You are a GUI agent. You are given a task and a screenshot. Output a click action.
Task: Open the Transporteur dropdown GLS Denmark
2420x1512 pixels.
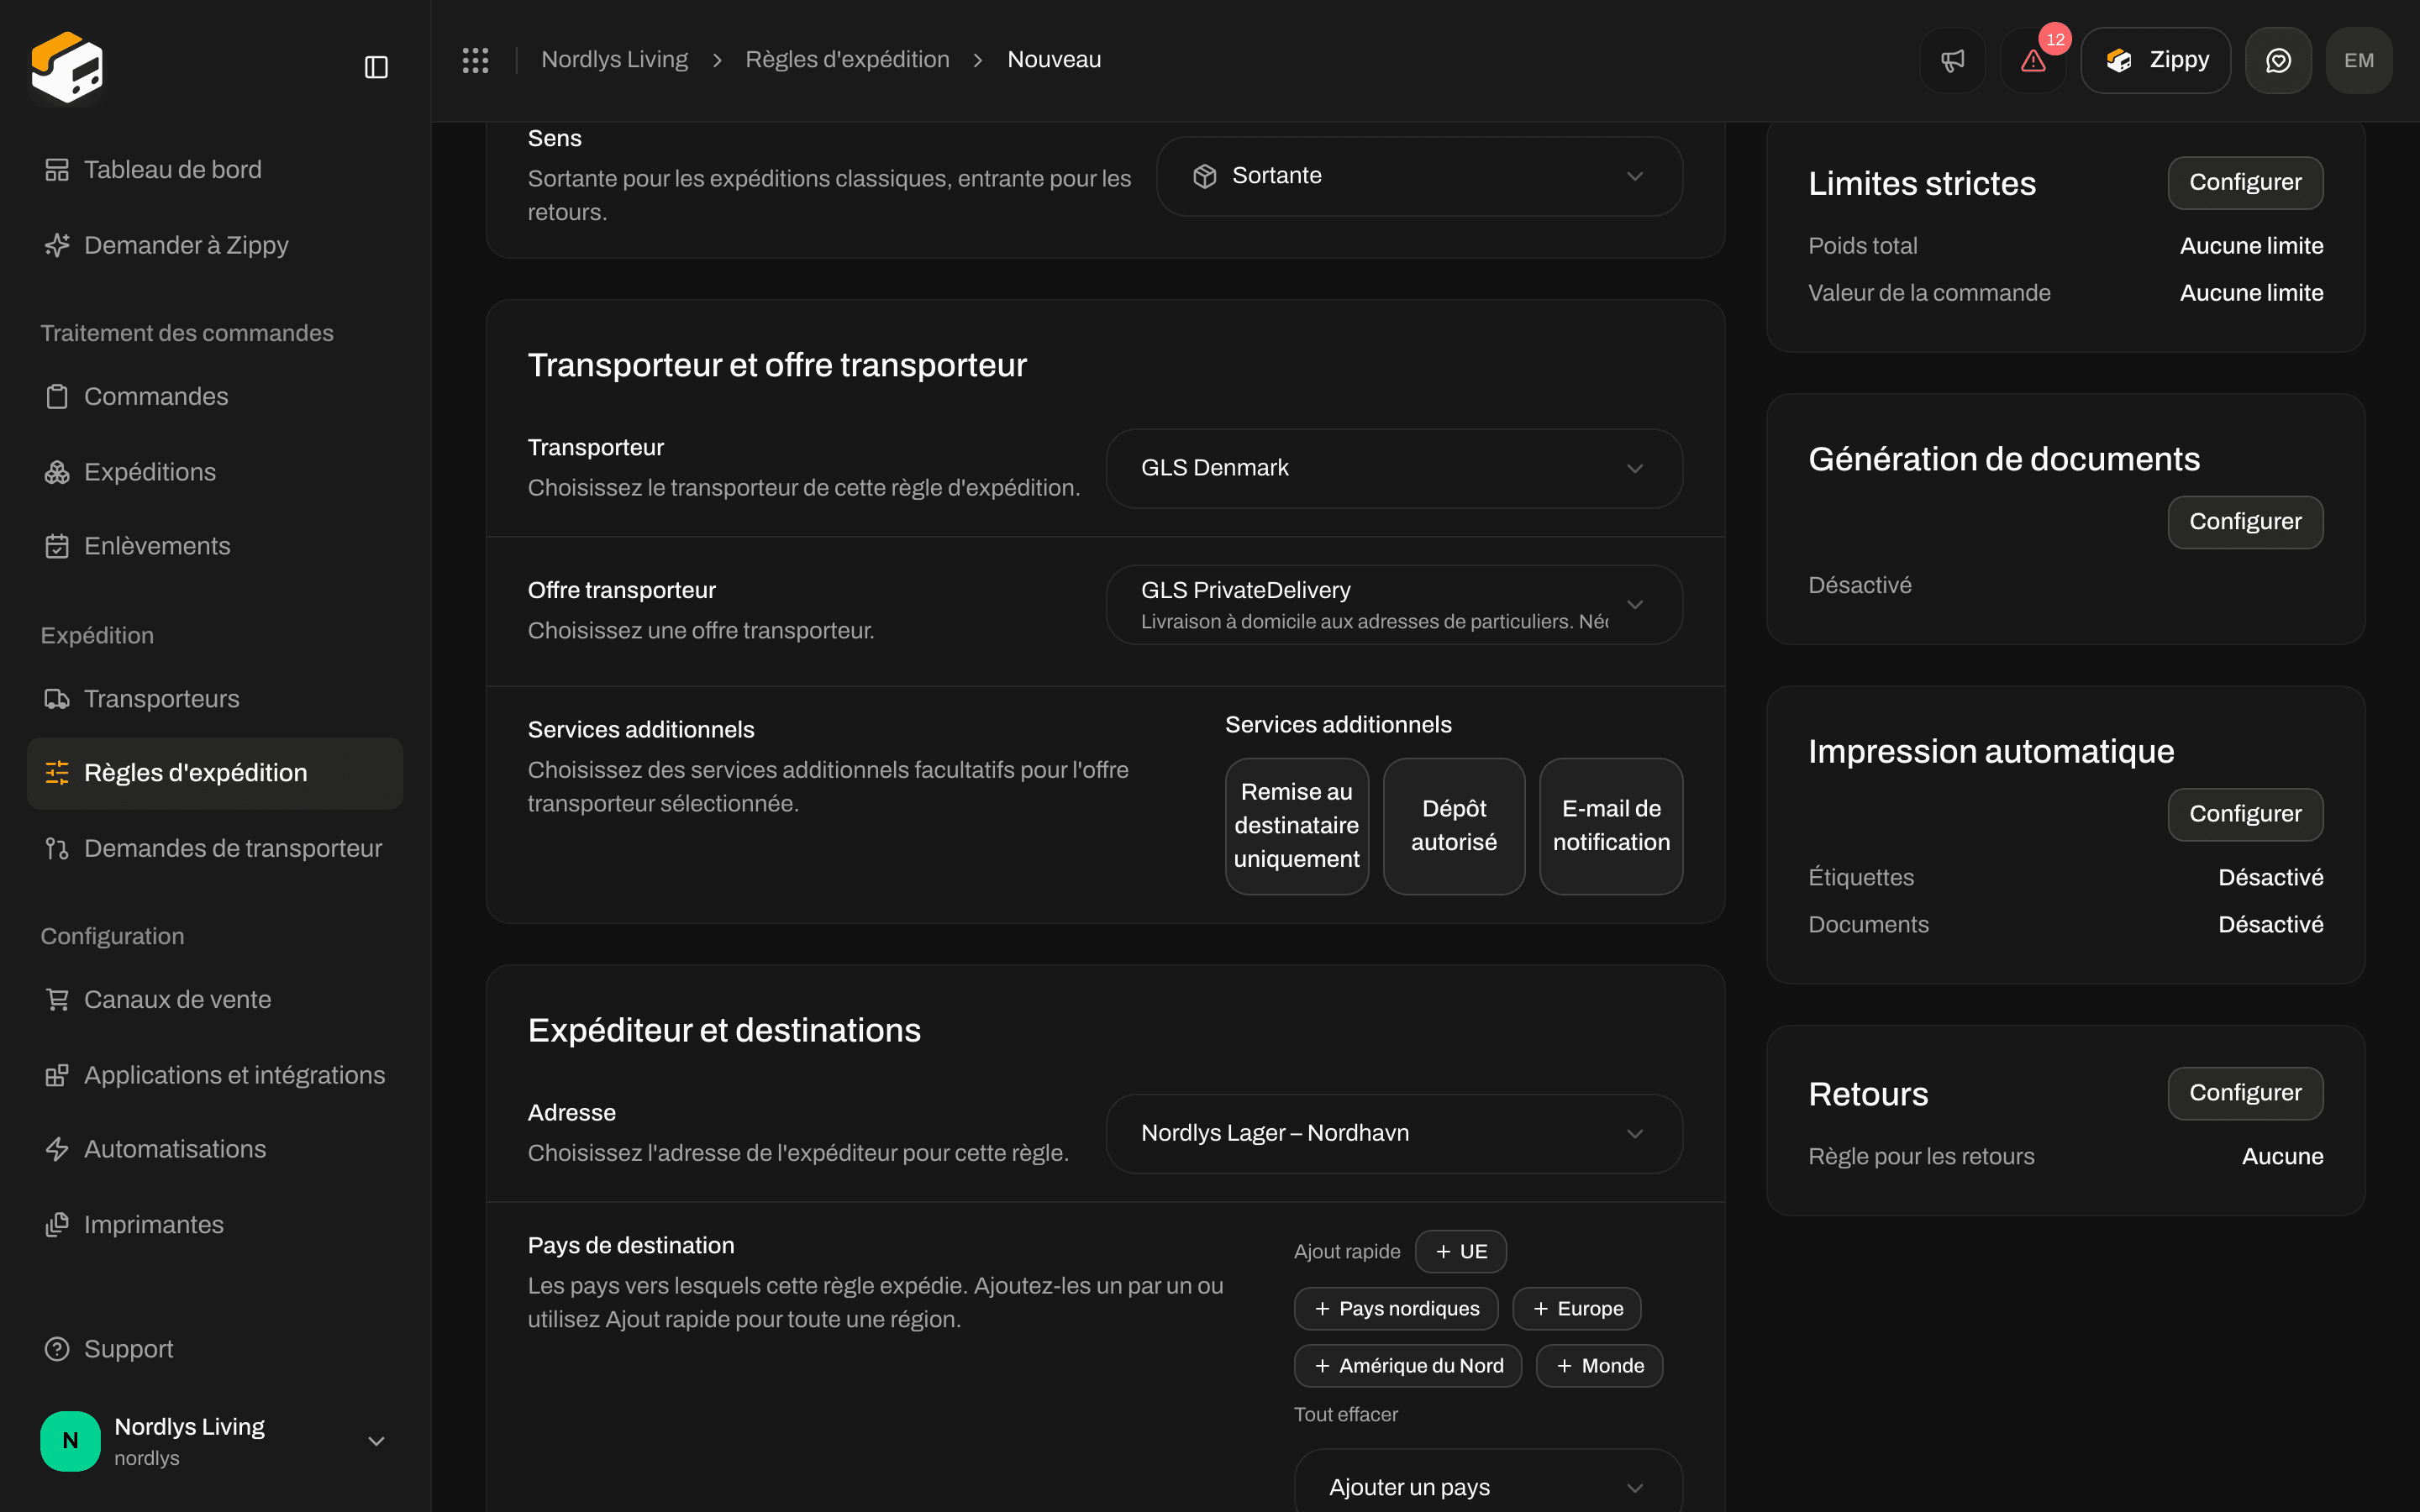click(x=1394, y=469)
